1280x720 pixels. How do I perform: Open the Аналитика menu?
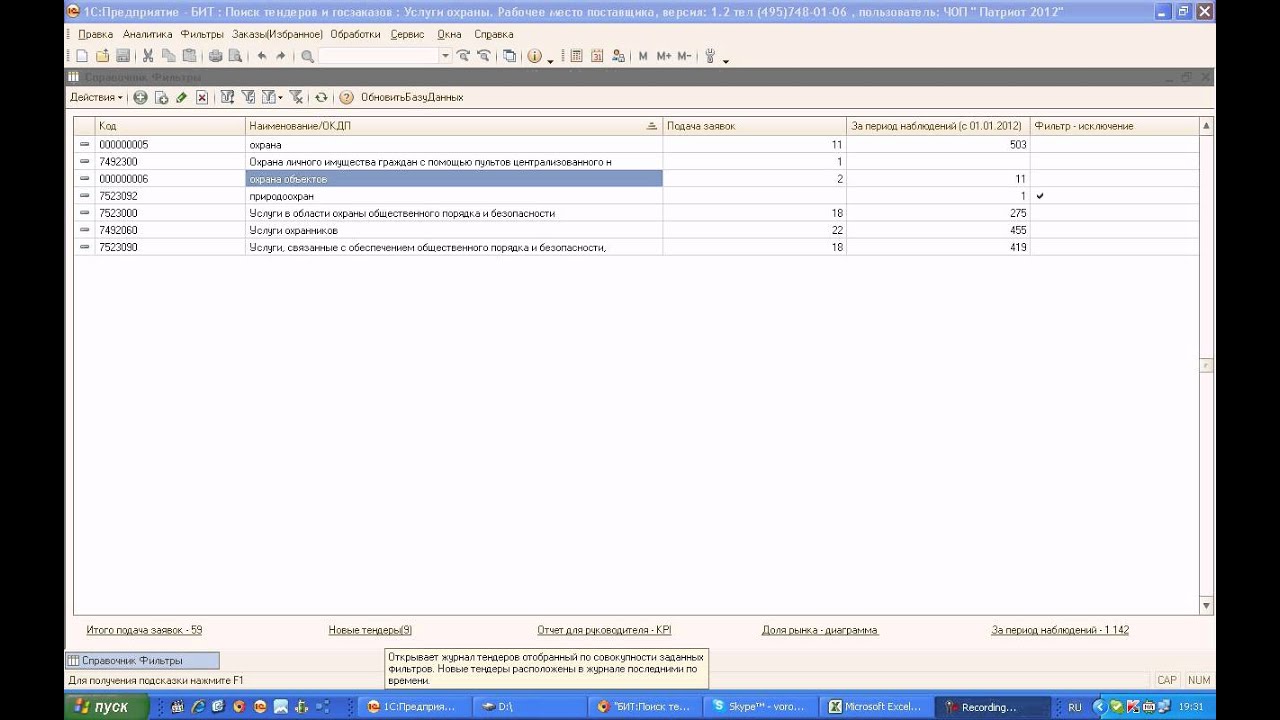pyautogui.click(x=148, y=34)
